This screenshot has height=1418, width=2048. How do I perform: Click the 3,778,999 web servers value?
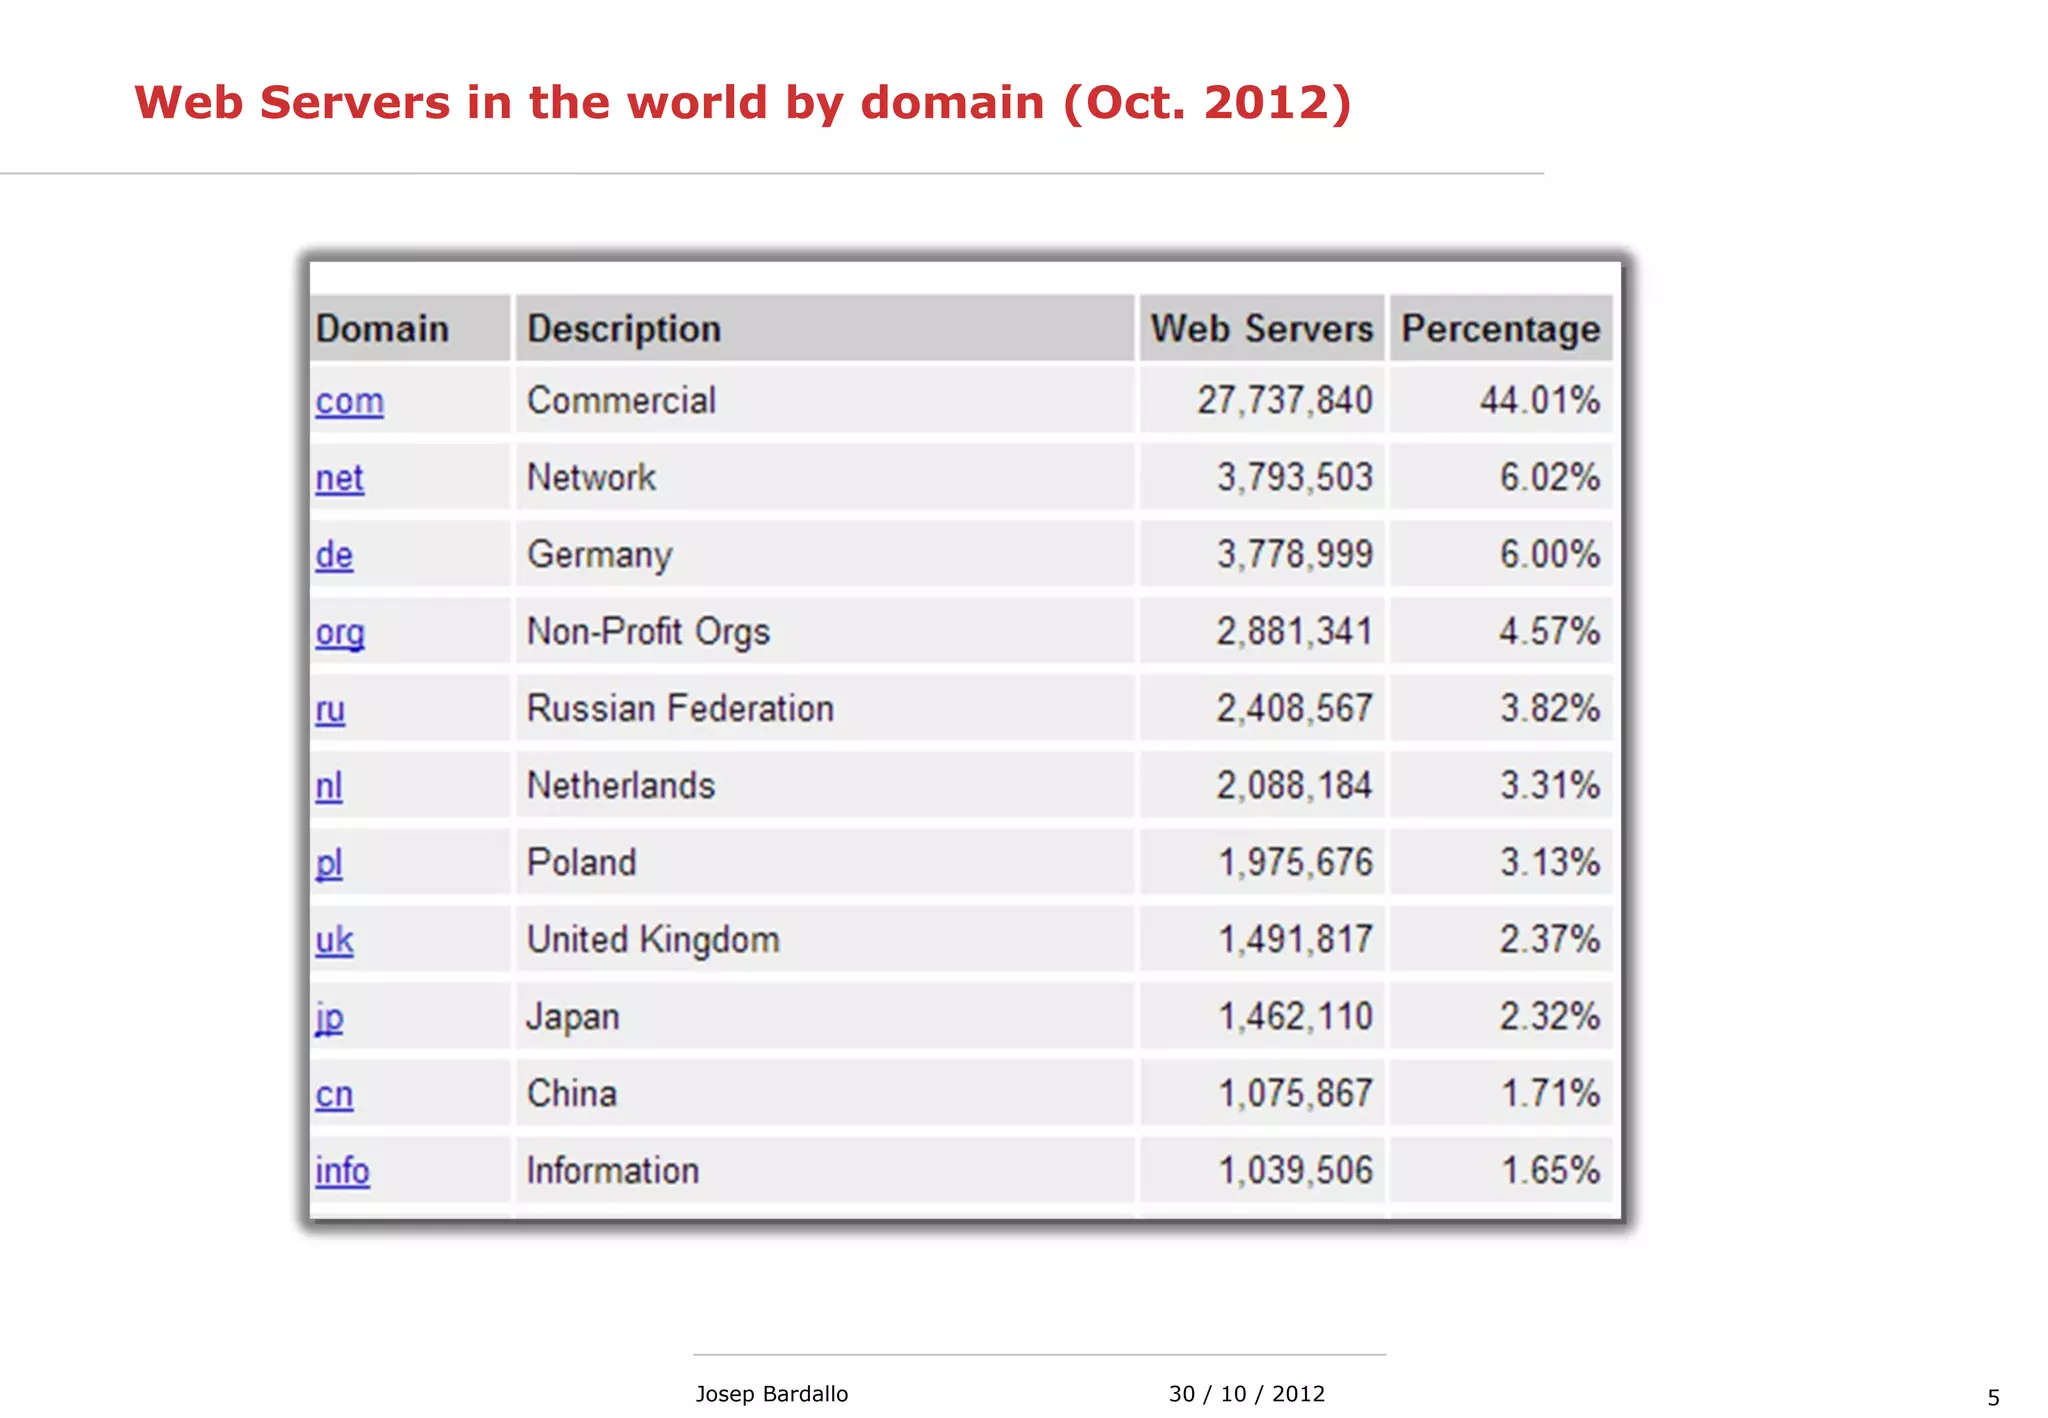click(1295, 554)
